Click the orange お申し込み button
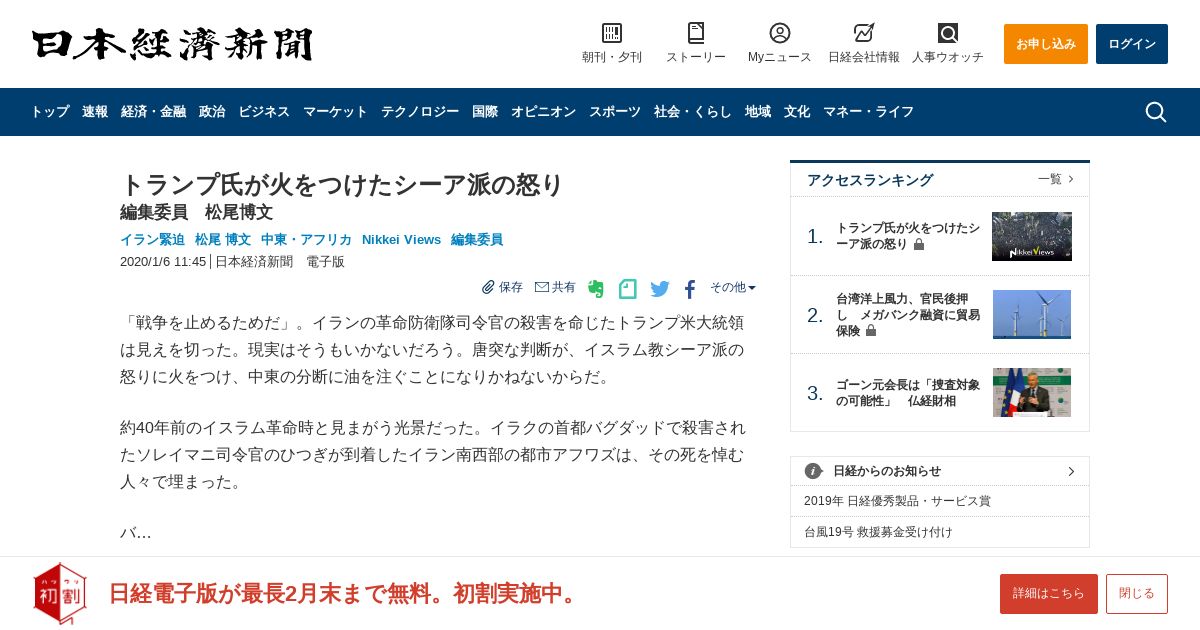Image resolution: width=1200 pixels, height=630 pixels. coord(1046,44)
